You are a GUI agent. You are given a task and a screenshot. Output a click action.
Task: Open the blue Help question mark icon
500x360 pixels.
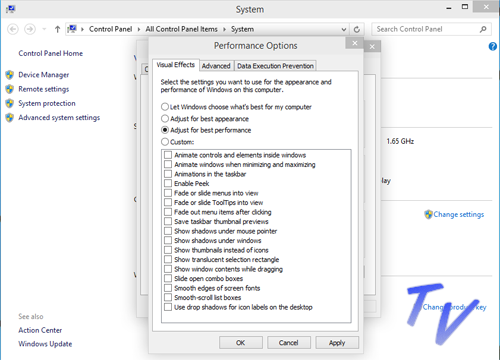pyautogui.click(x=492, y=46)
